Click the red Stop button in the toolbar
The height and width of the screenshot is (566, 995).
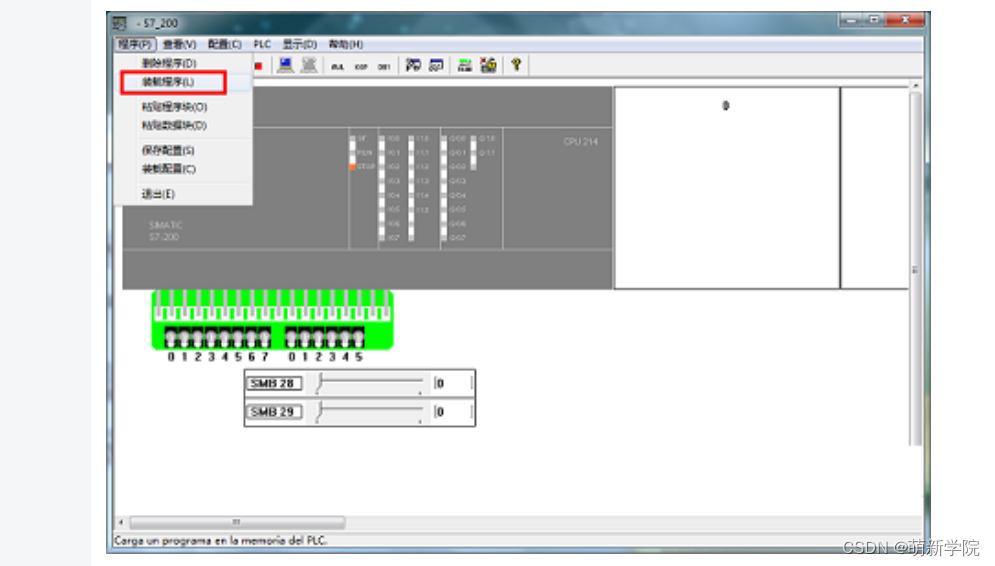(x=258, y=66)
